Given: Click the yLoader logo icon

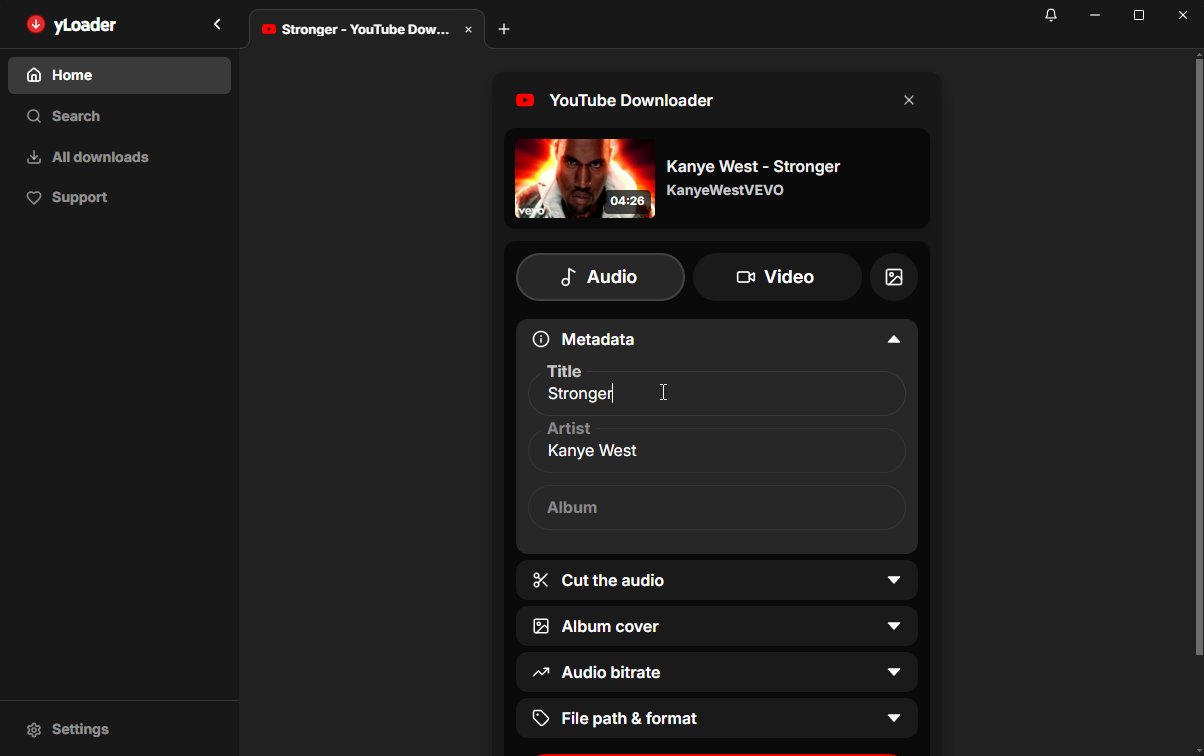Looking at the screenshot, I should [36, 25].
